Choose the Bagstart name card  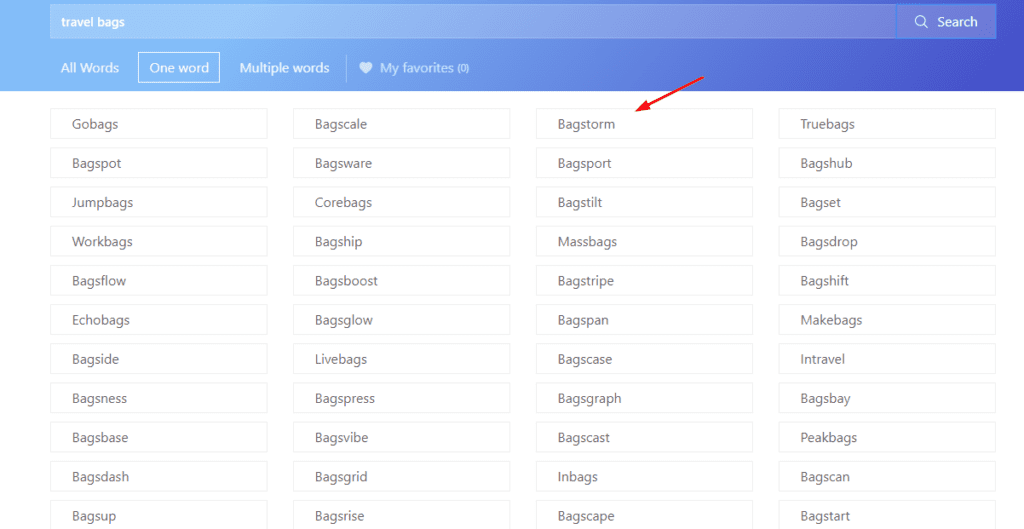888,515
